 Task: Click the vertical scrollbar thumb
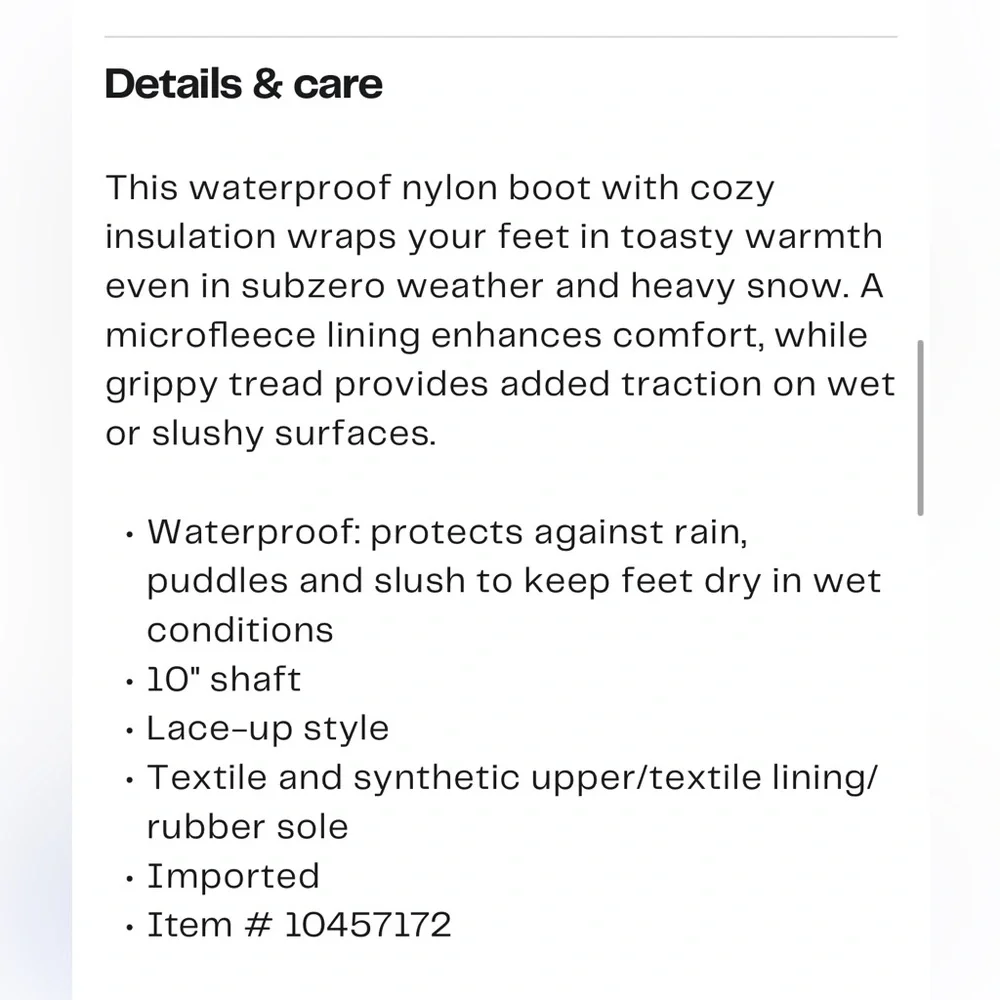coord(920,428)
